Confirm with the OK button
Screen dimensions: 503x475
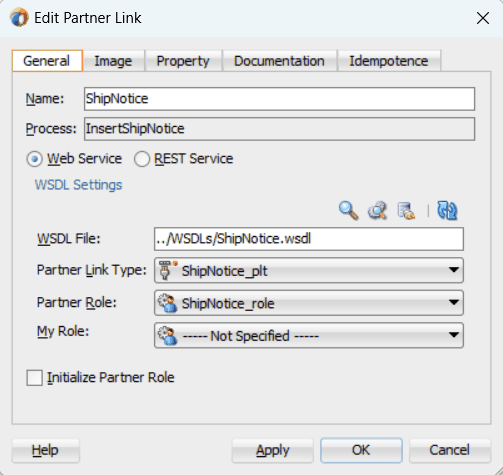pos(361,450)
